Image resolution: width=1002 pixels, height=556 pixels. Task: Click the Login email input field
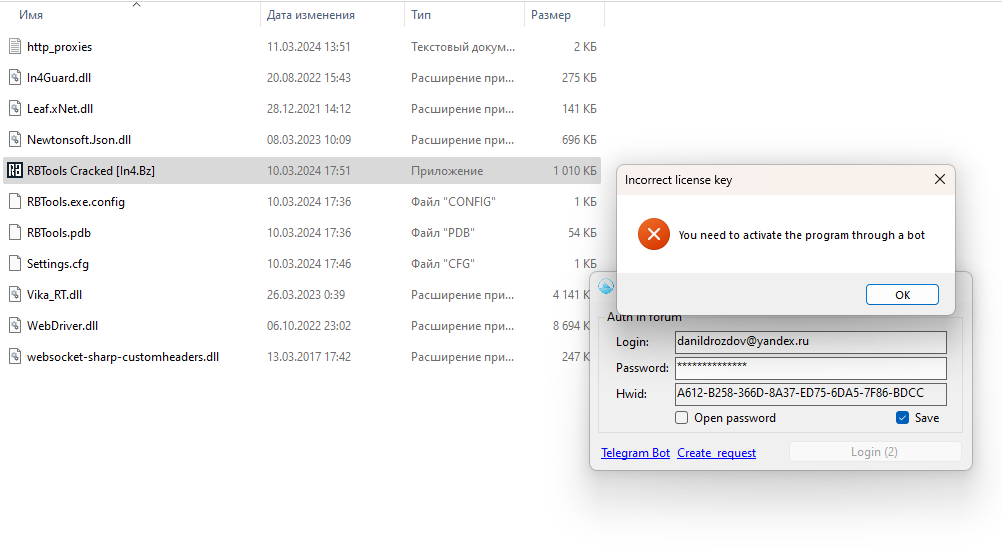pos(810,342)
